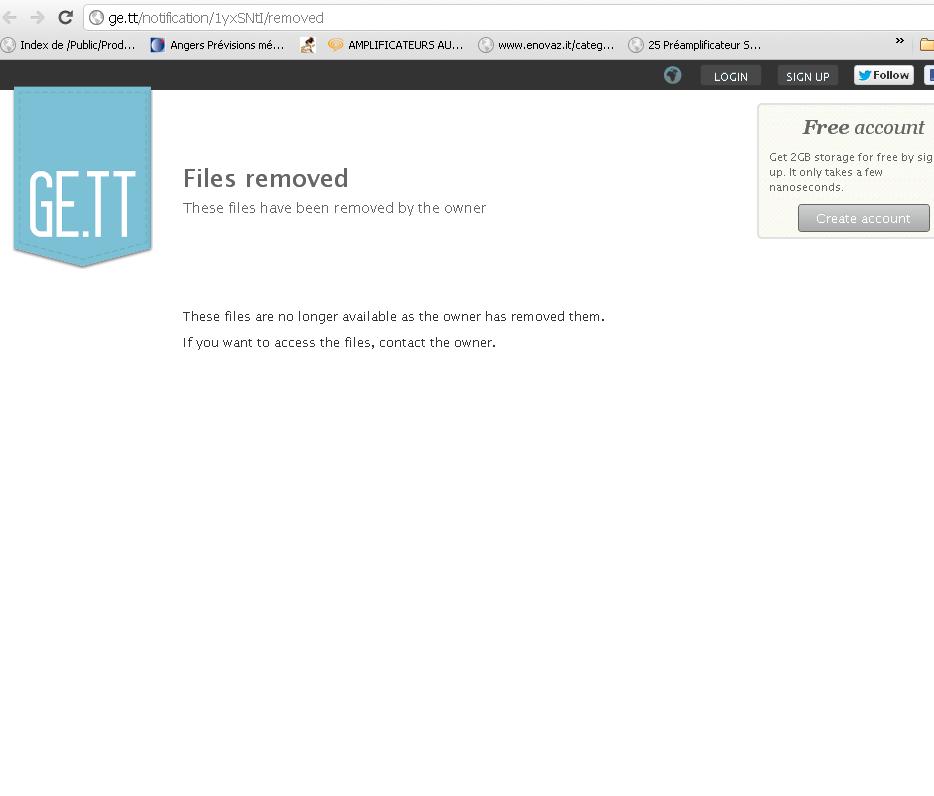Click the Create account button
Screen dimensions: 934x796
click(864, 218)
